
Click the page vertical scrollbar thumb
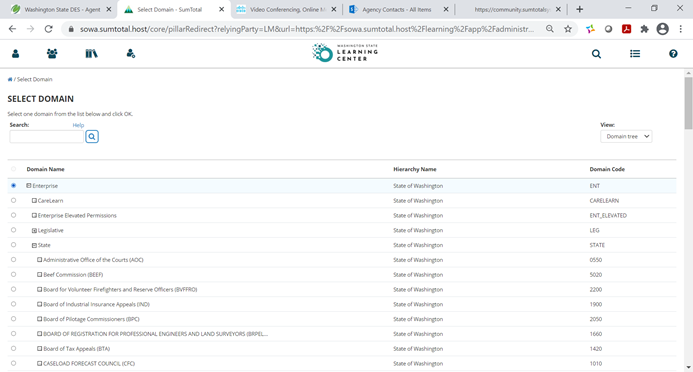(x=688, y=102)
